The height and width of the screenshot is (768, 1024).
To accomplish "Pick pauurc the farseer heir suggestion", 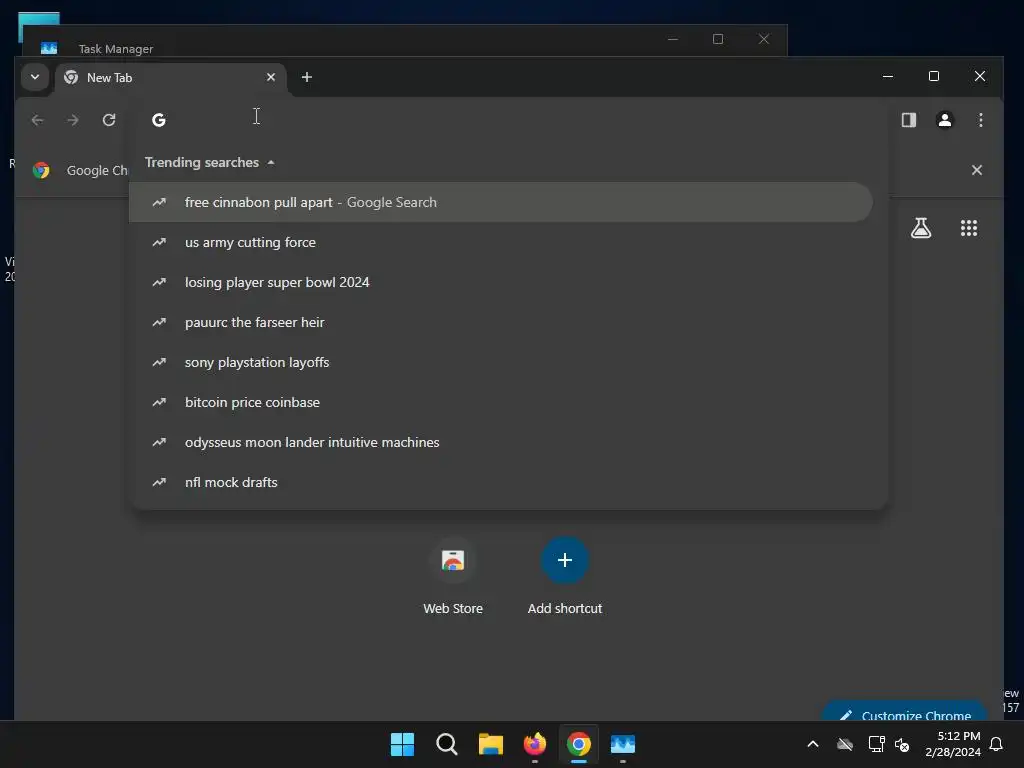I will point(500,323).
